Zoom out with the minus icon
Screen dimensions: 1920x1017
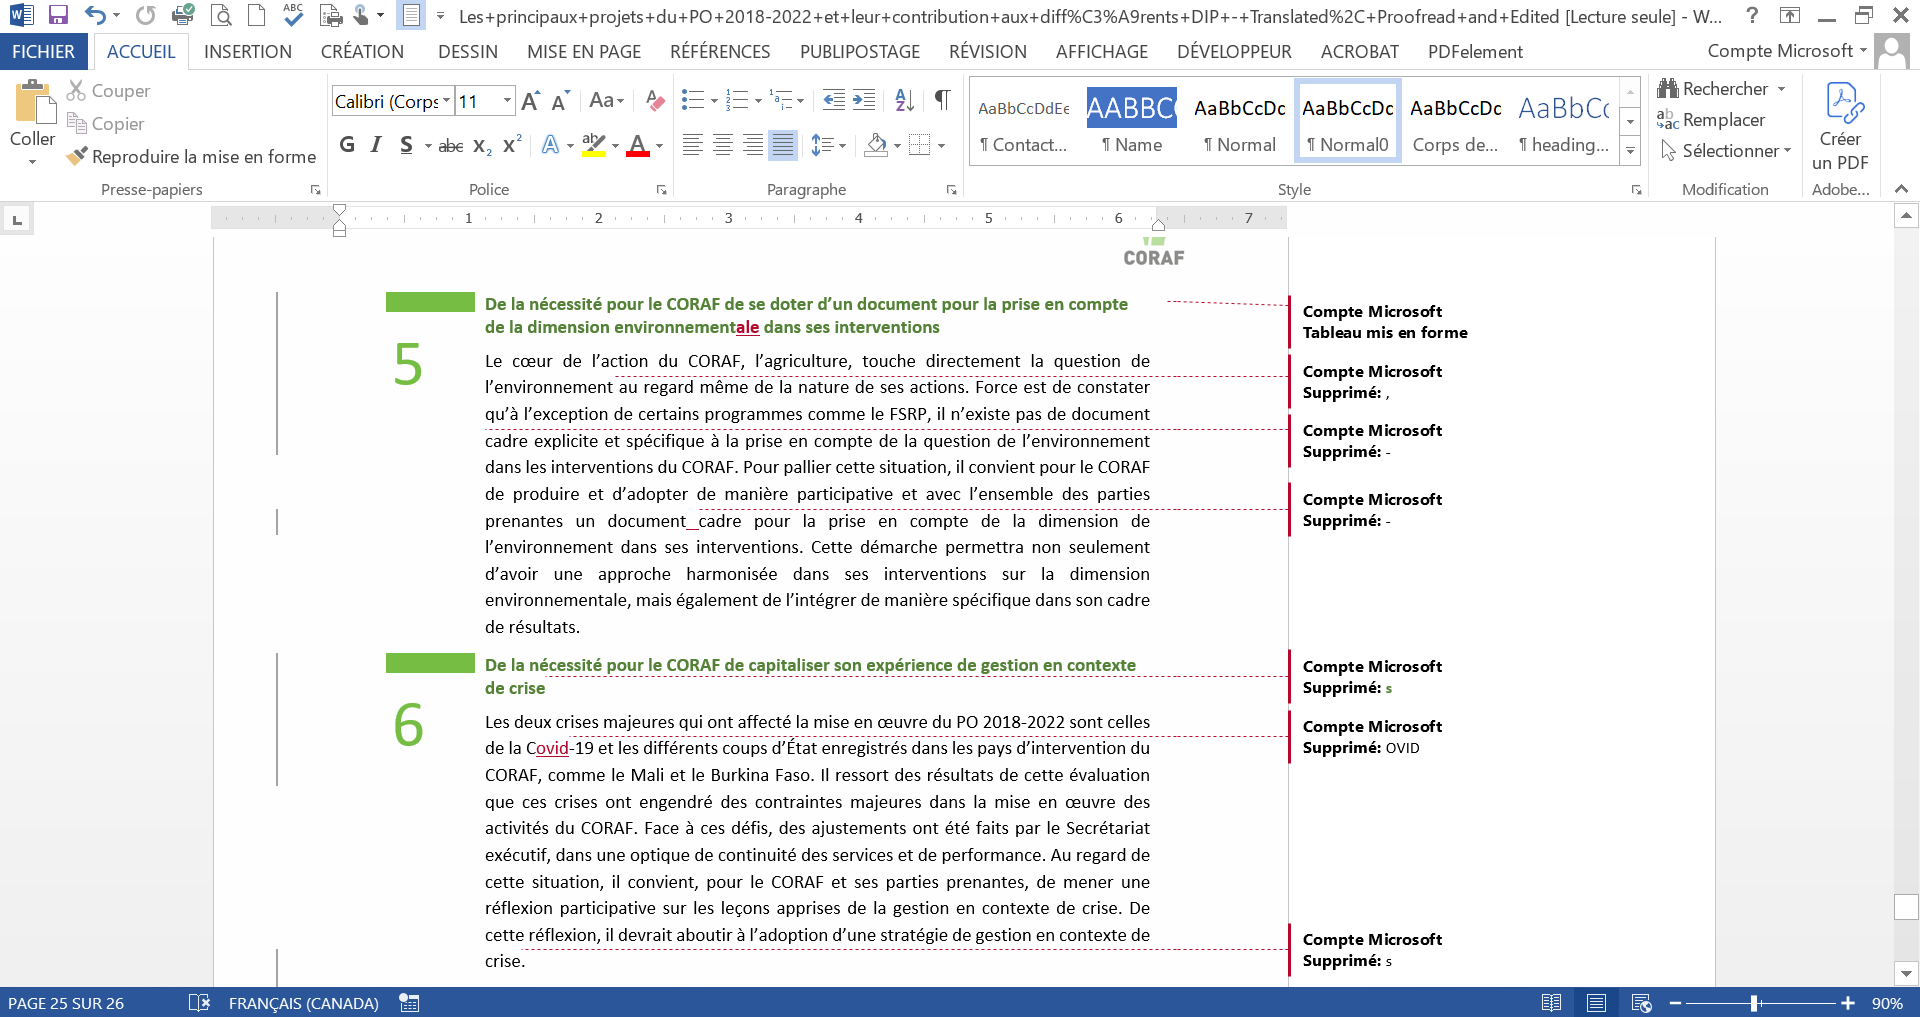(1676, 1003)
